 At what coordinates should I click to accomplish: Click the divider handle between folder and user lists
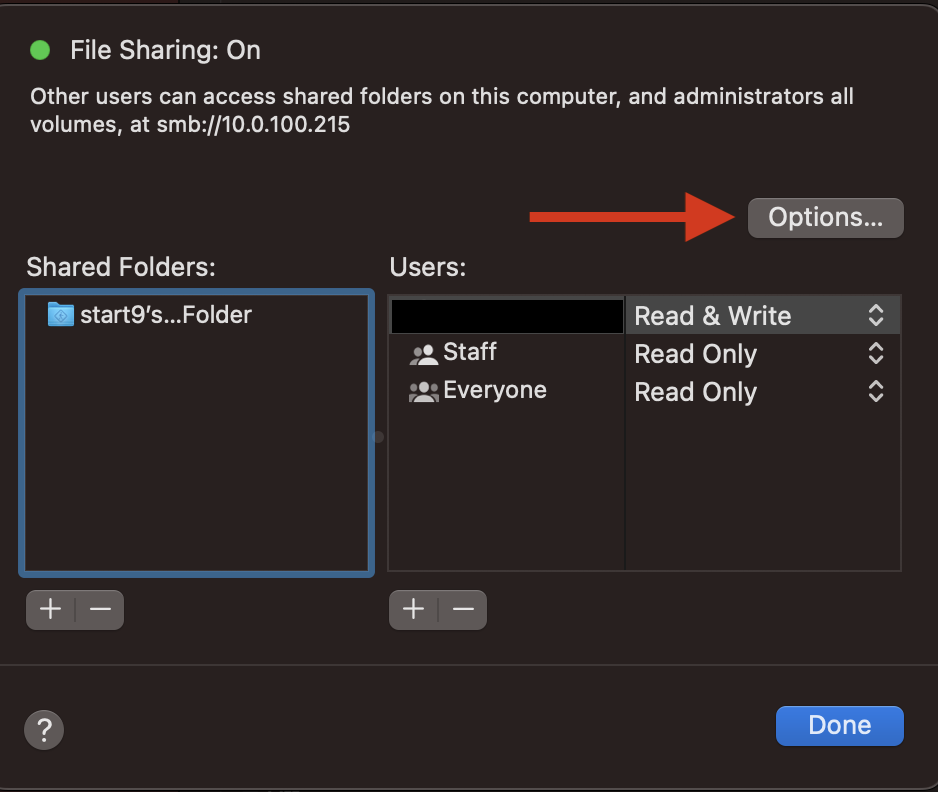(x=379, y=437)
